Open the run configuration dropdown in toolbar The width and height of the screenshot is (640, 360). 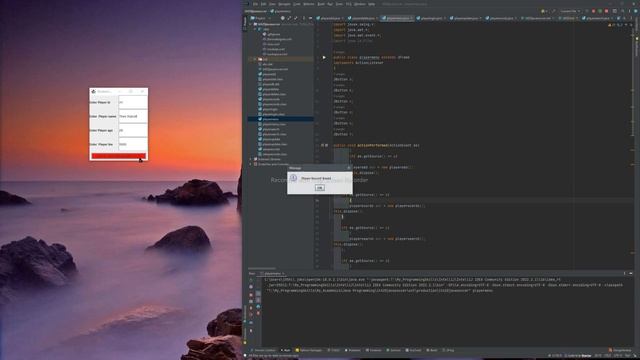click(569, 11)
